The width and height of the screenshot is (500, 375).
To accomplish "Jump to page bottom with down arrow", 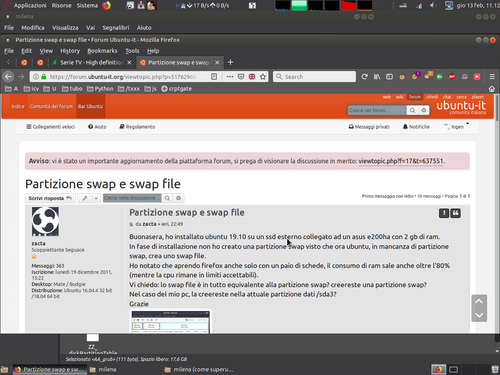I will tap(479, 315).
